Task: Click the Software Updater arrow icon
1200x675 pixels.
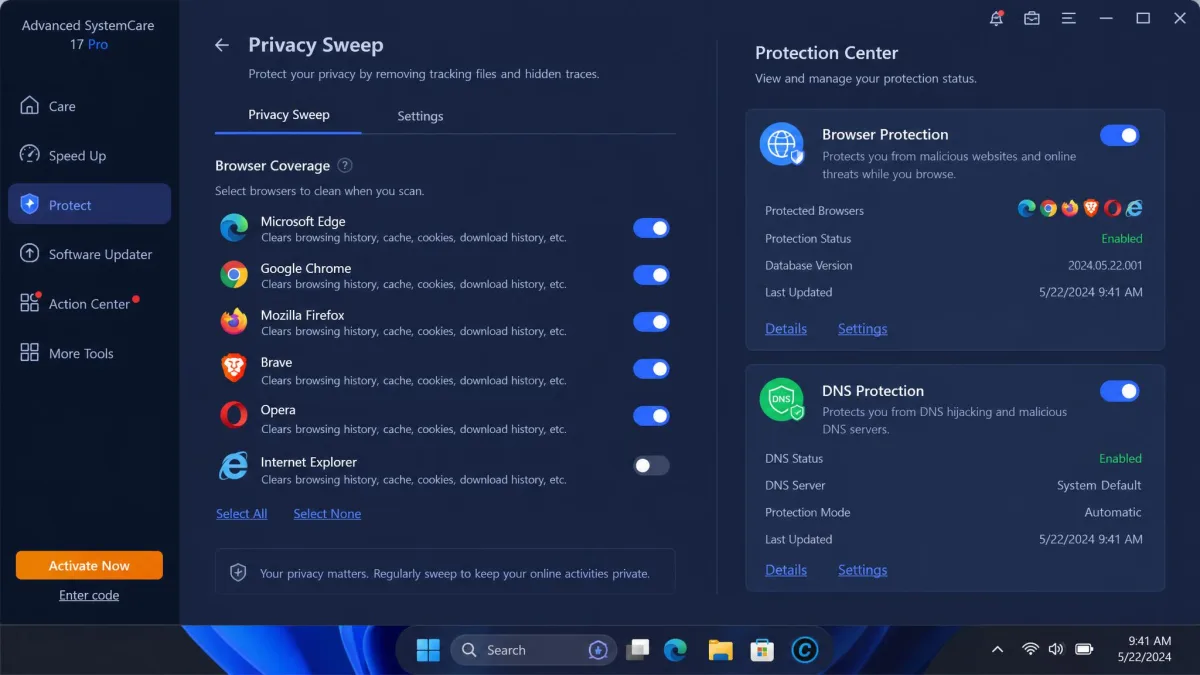Action: click(30, 254)
